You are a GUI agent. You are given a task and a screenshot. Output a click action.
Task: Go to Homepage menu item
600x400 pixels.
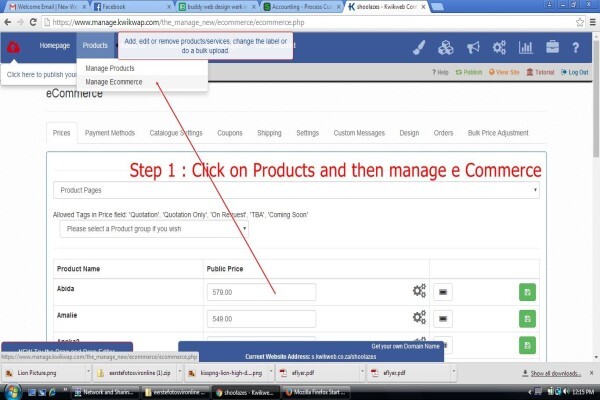pyautogui.click(x=55, y=46)
